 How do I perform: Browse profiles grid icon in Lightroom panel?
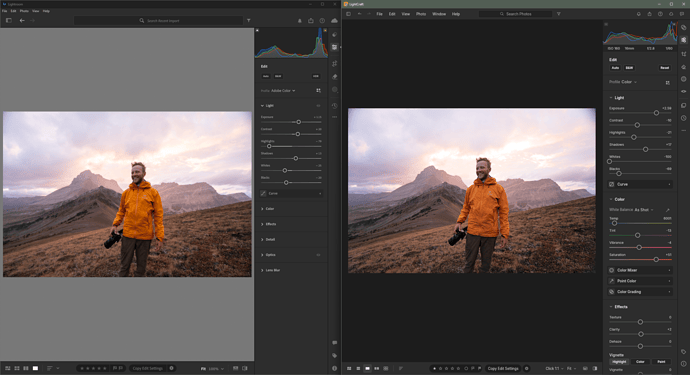[x=318, y=90]
